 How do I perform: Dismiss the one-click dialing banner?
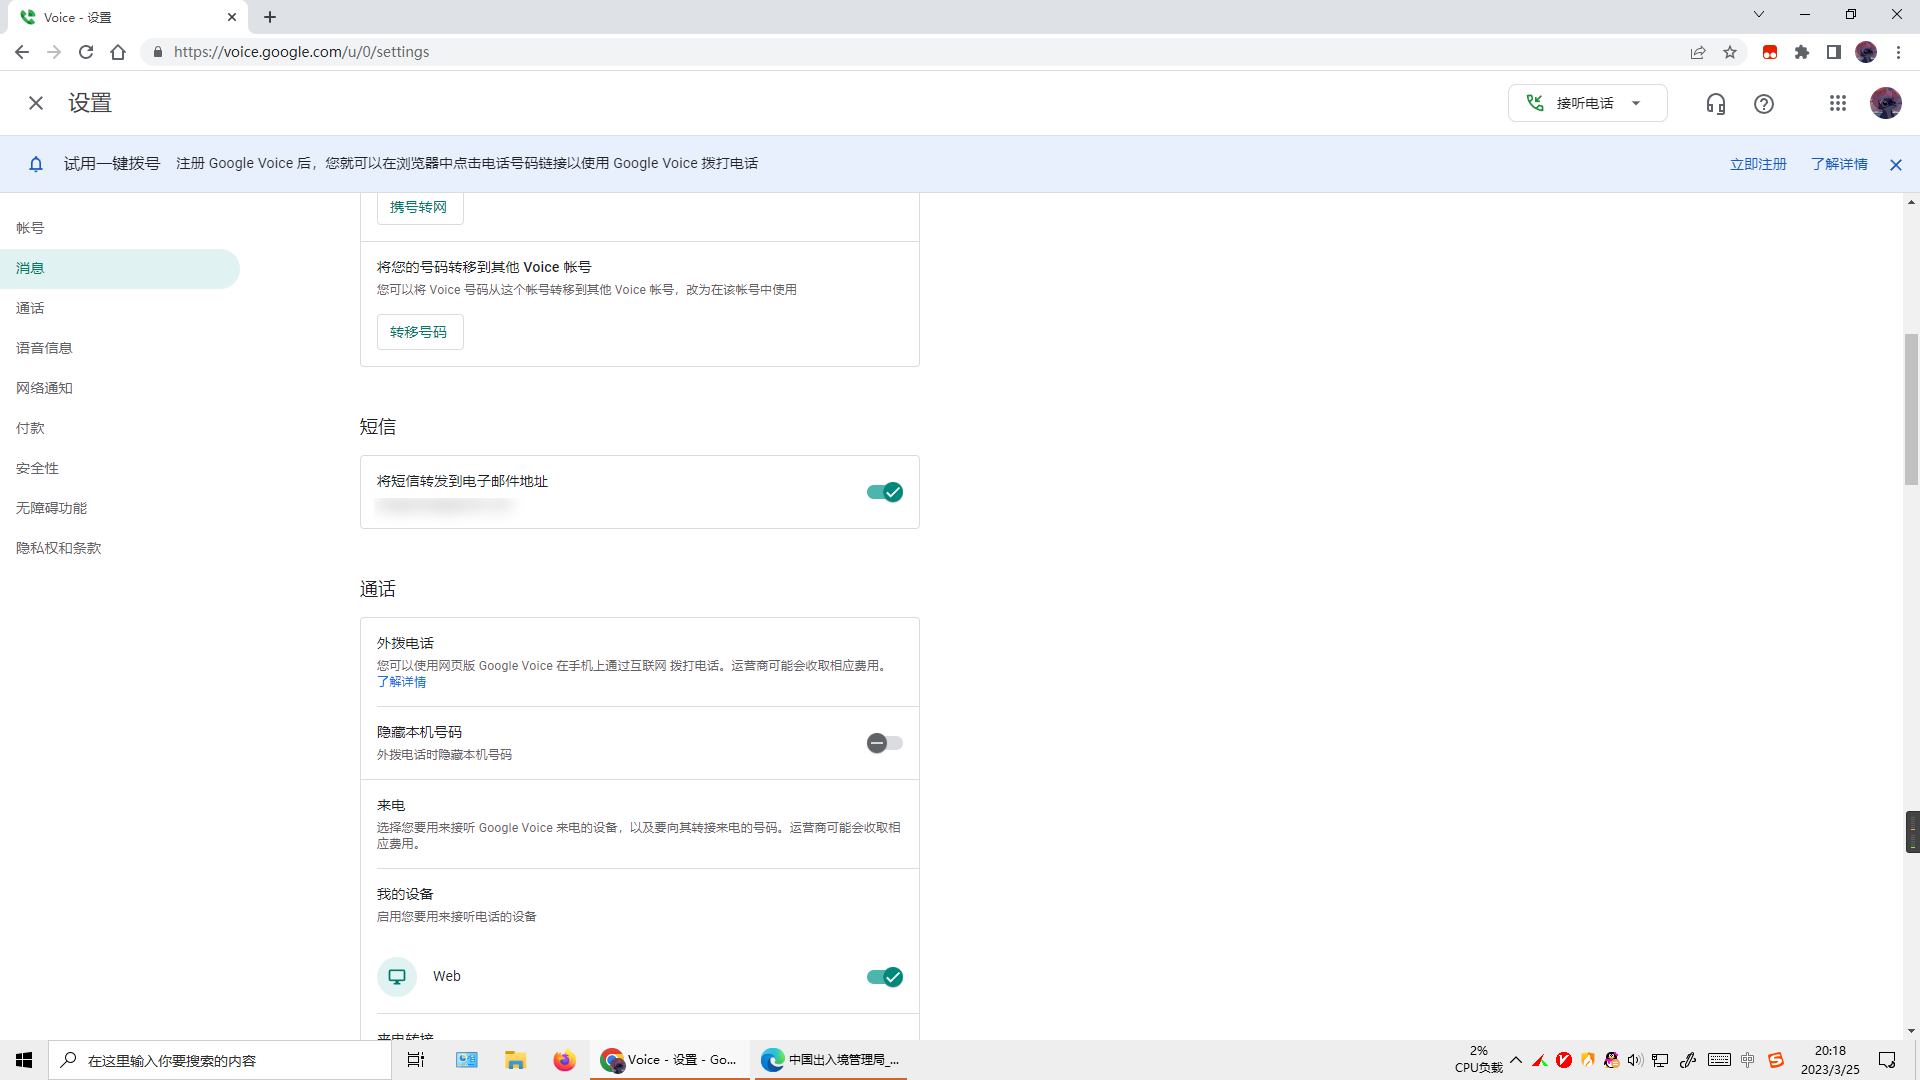coord(1896,165)
